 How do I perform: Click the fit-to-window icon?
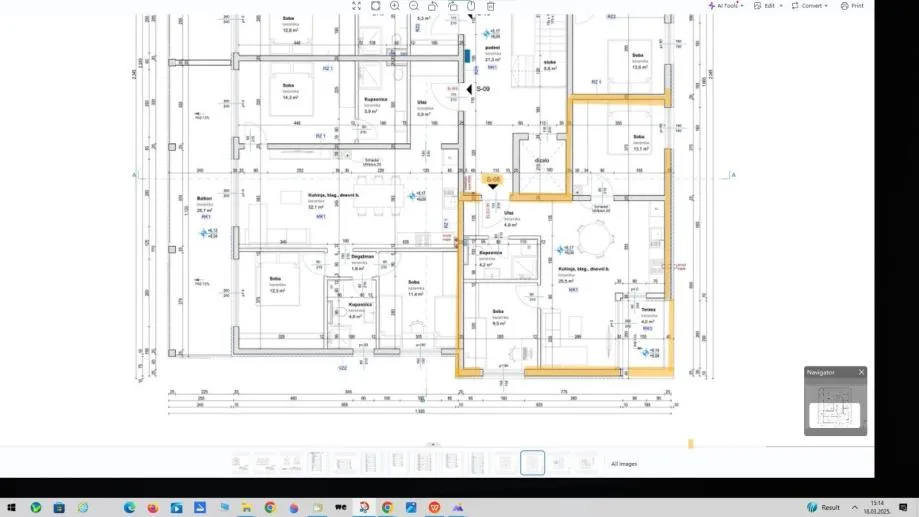[376, 6]
